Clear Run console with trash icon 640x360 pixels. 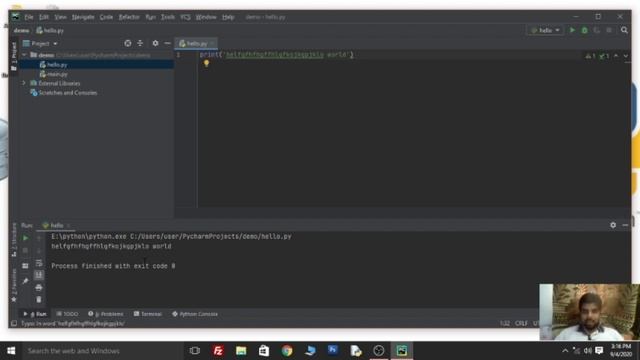[39, 300]
